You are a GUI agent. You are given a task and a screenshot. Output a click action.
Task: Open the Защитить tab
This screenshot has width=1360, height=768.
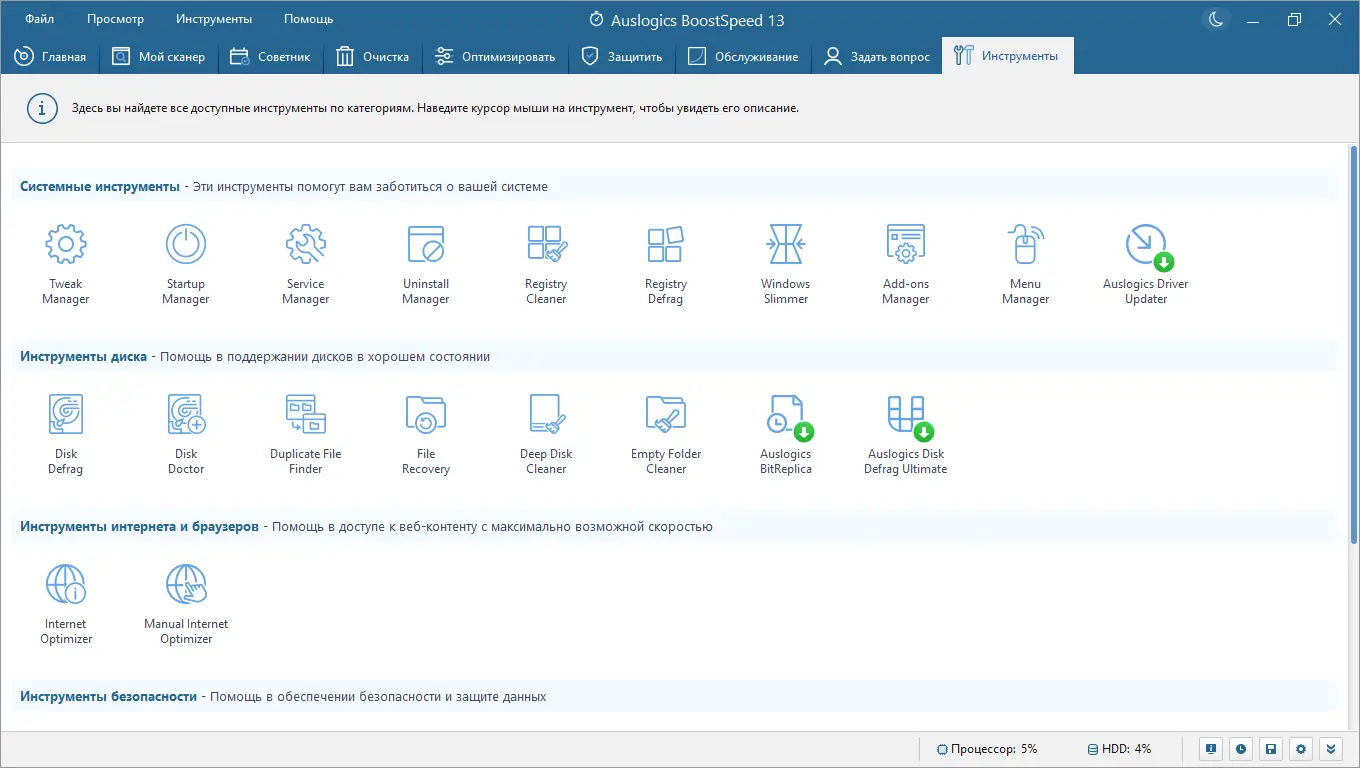tap(622, 57)
